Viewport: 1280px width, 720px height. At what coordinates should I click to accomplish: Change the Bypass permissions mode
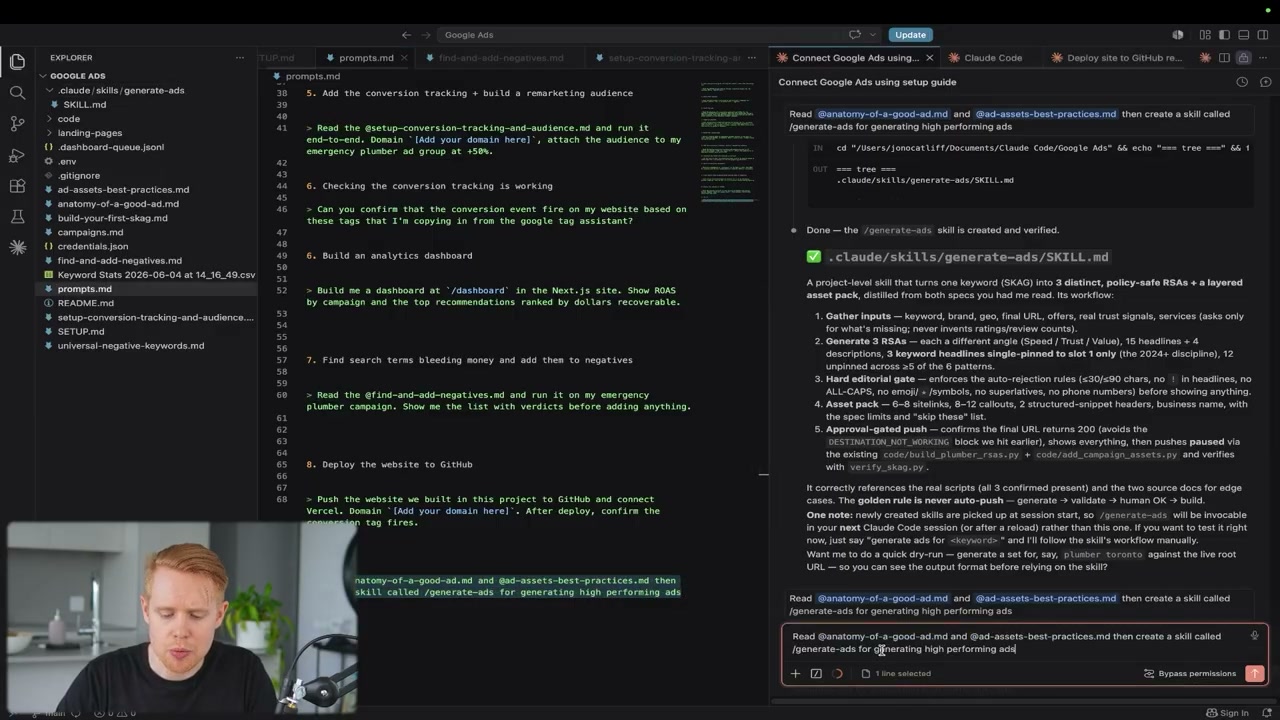(x=1190, y=674)
